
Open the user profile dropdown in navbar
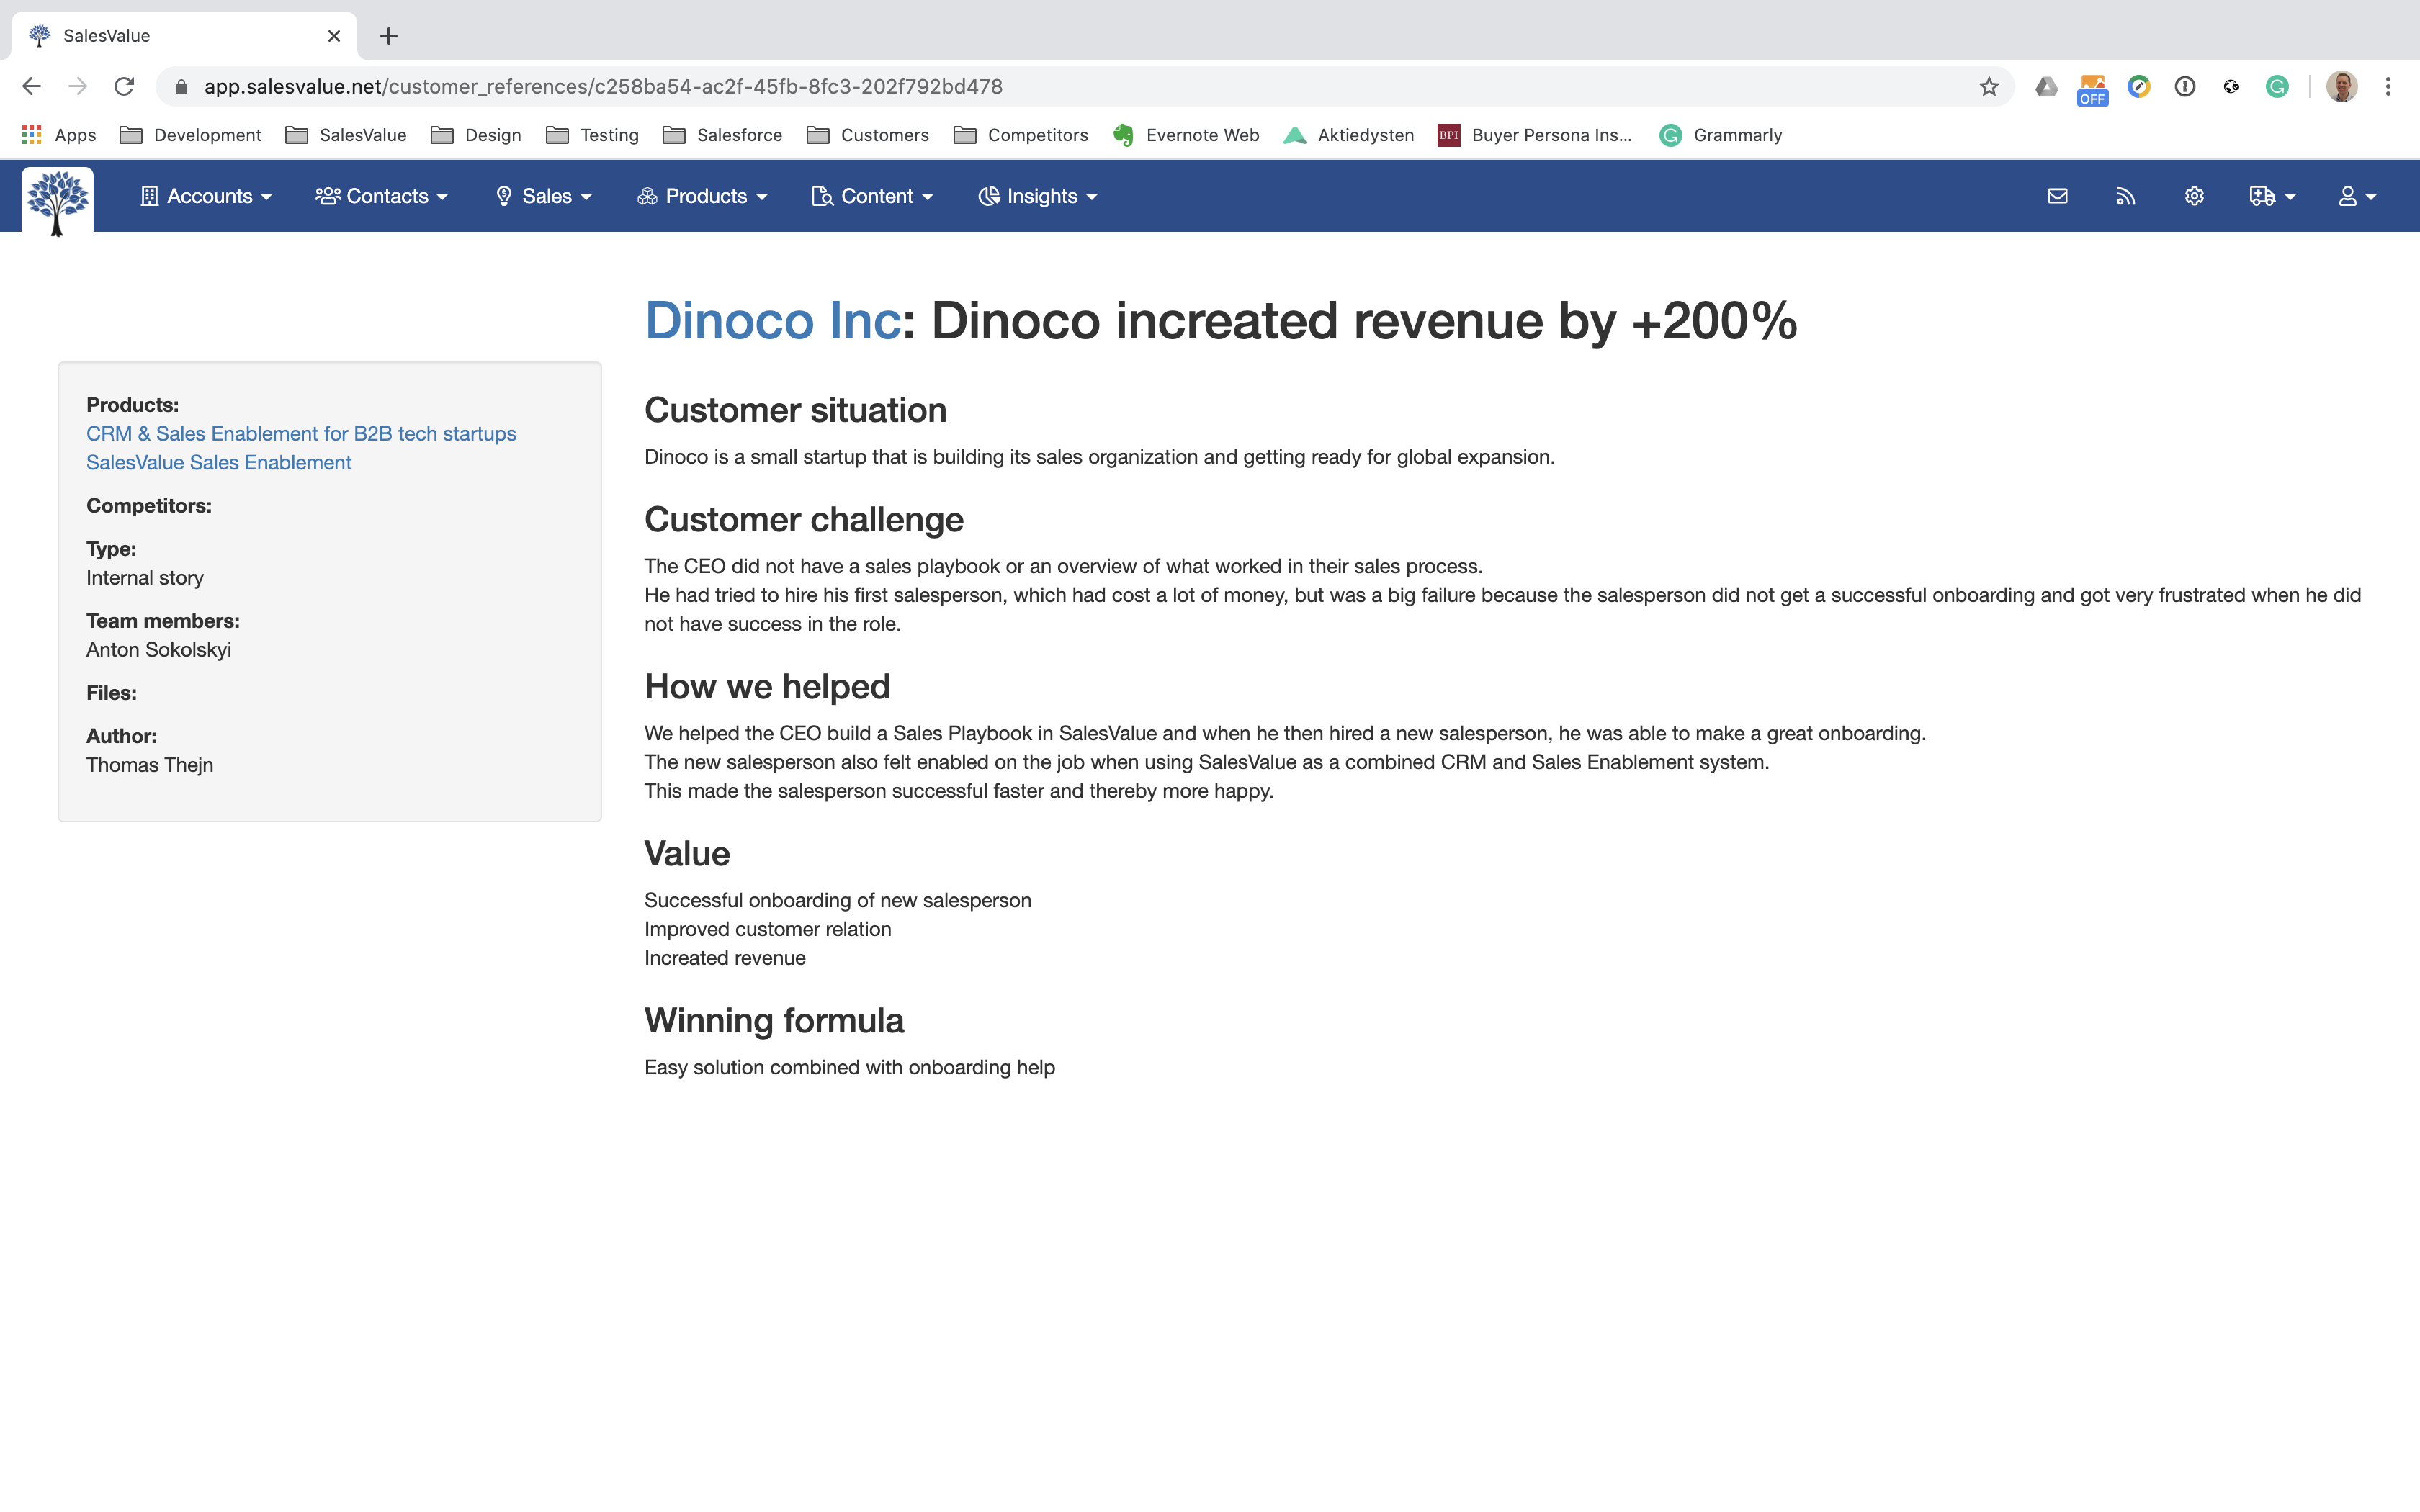pyautogui.click(x=2356, y=196)
